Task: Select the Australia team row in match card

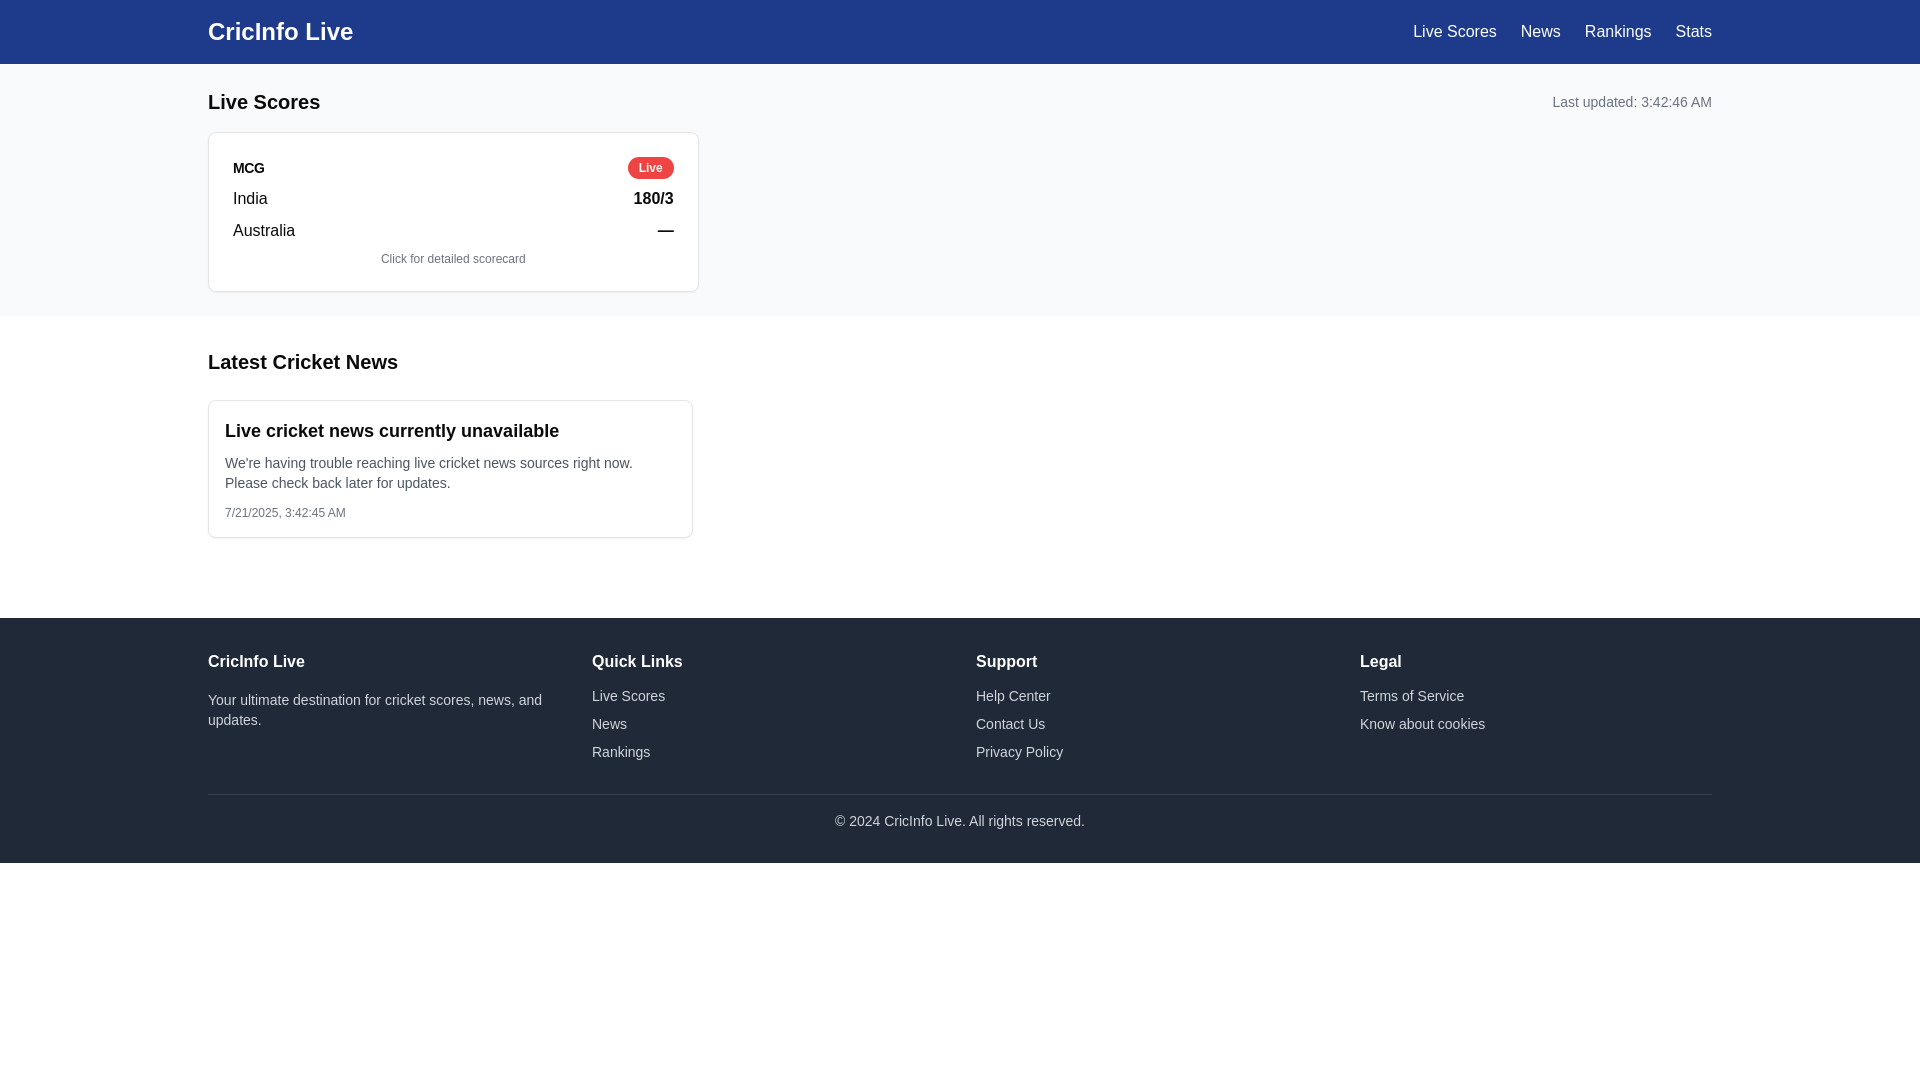Action: click(x=453, y=231)
